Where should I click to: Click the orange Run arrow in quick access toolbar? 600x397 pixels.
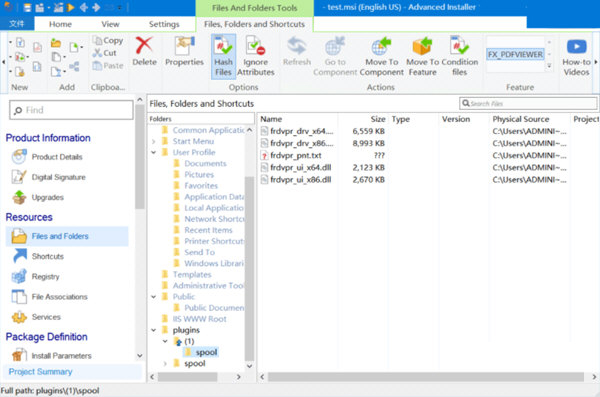coord(70,8)
